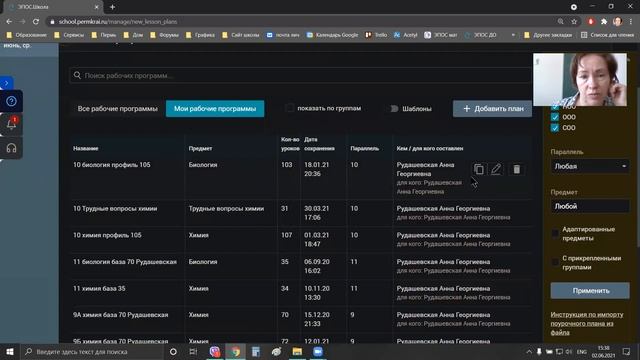Screen dimensions: 640x360
Task: Open Windows Start menu
Action: point(10,351)
